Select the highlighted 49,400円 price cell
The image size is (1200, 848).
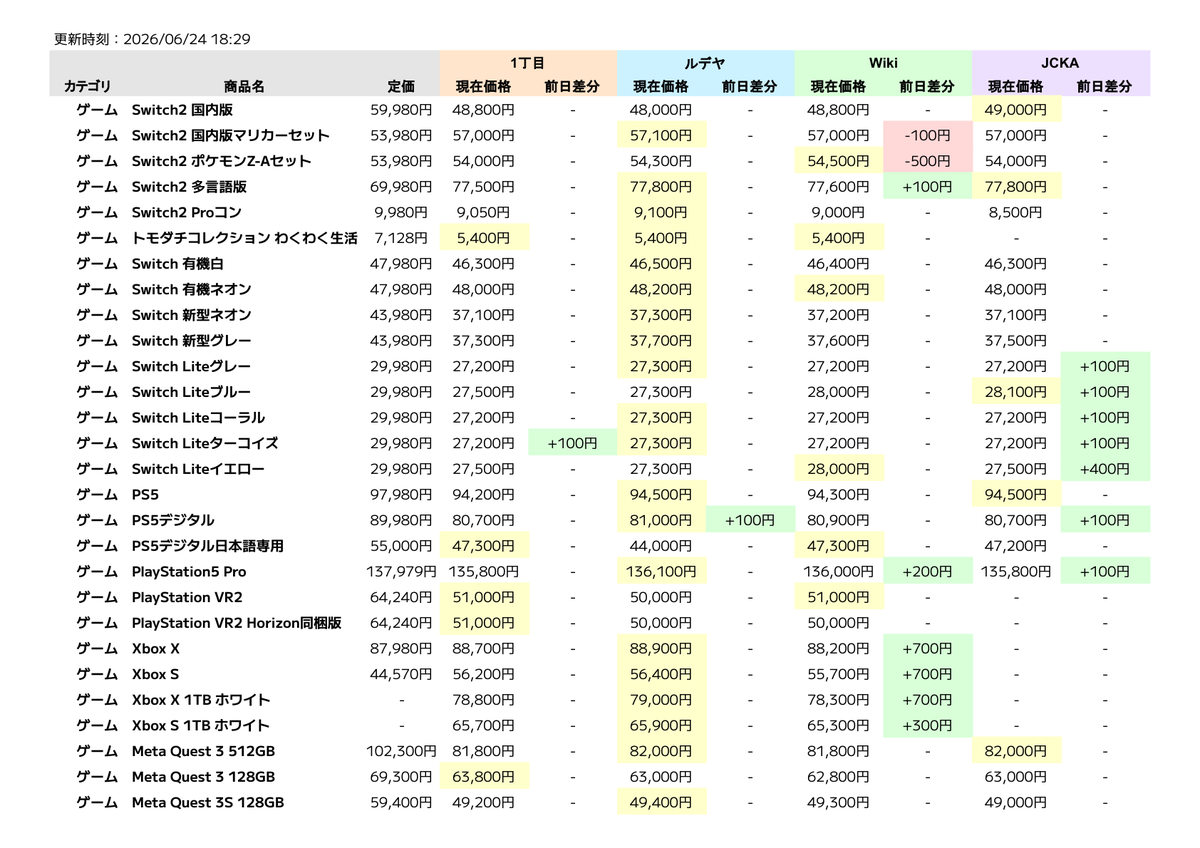pyautogui.click(x=661, y=803)
